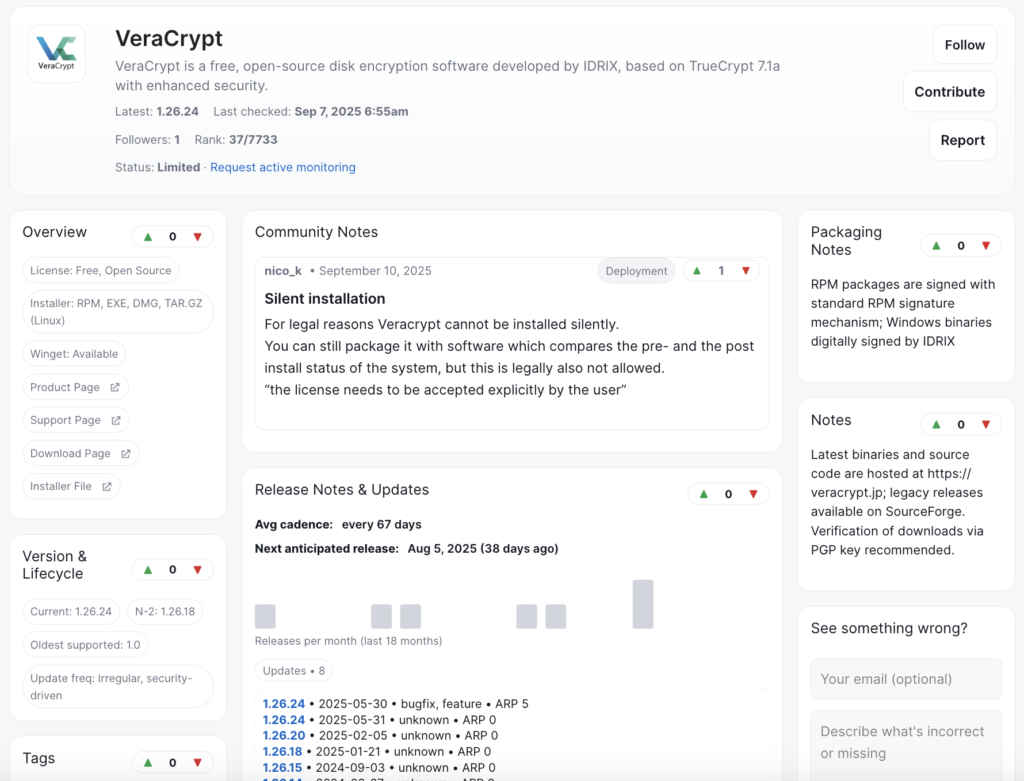
Task: Click the Update freq: Irregular chip
Action: pyautogui.click(x=118, y=687)
